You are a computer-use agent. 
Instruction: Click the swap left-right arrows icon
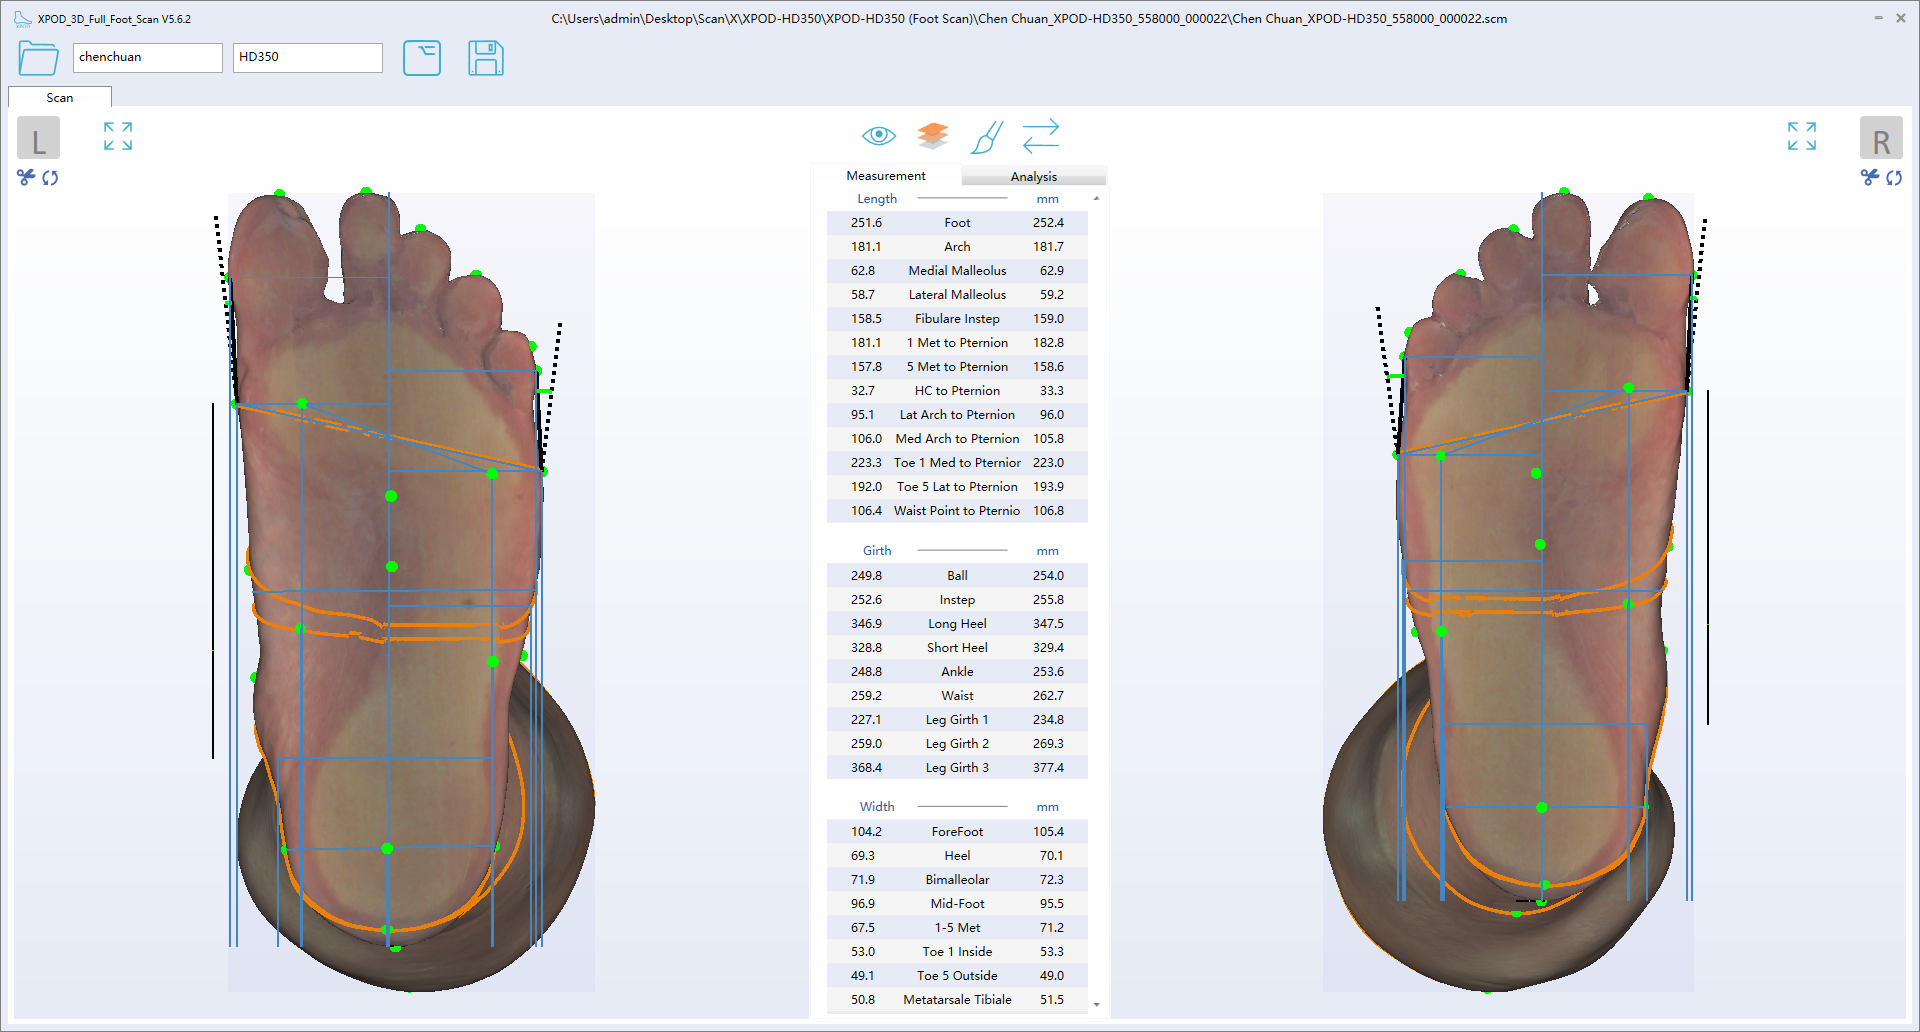[1040, 136]
